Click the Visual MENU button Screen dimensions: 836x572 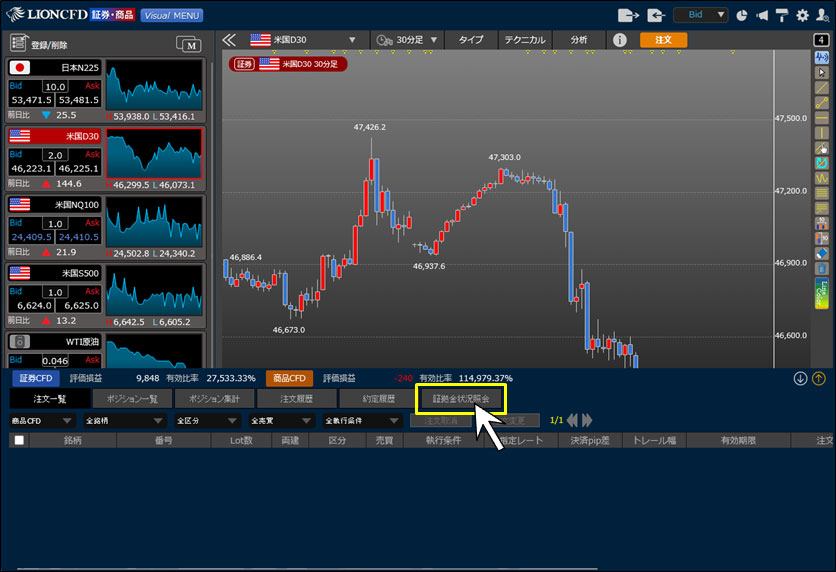tap(171, 15)
